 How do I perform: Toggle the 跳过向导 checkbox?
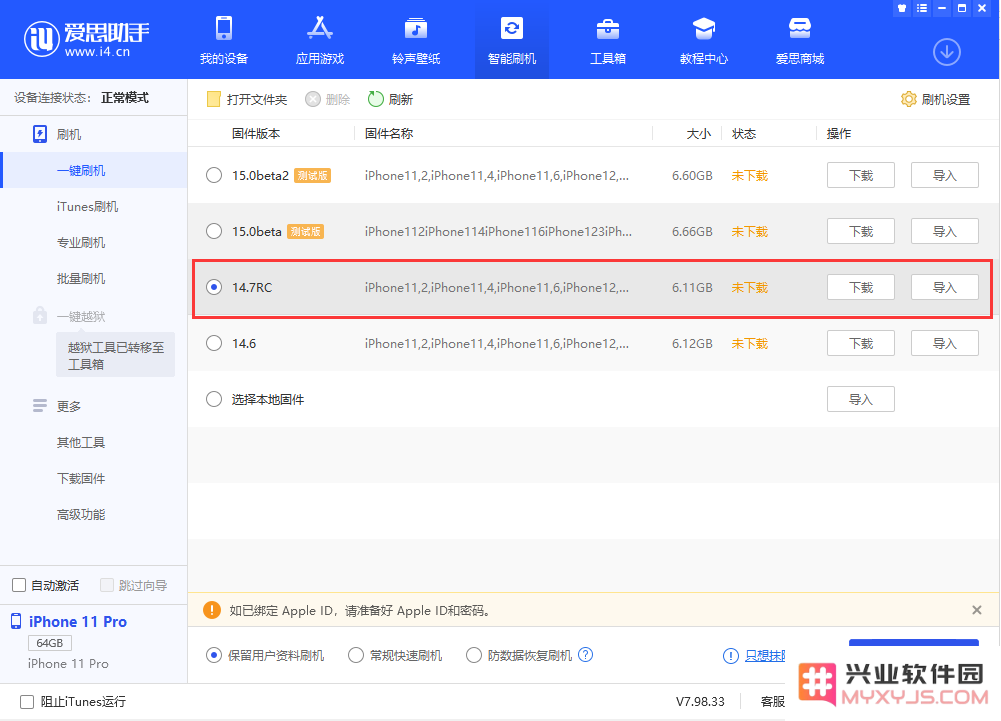coord(107,585)
